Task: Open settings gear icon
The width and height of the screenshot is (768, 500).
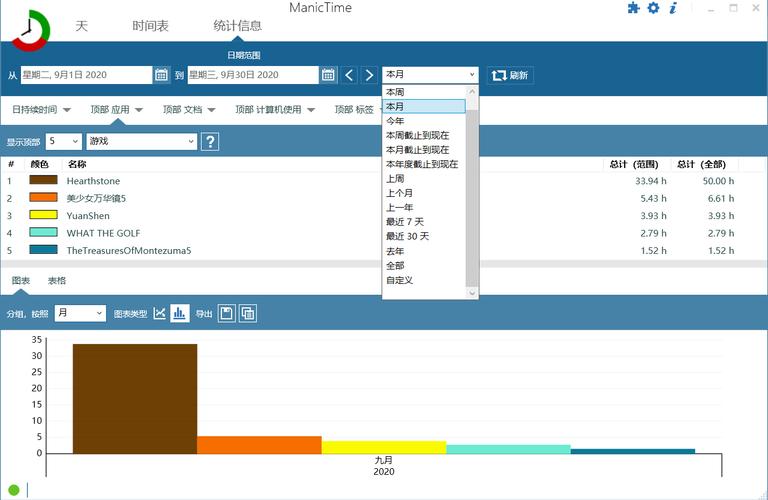Action: click(x=653, y=8)
